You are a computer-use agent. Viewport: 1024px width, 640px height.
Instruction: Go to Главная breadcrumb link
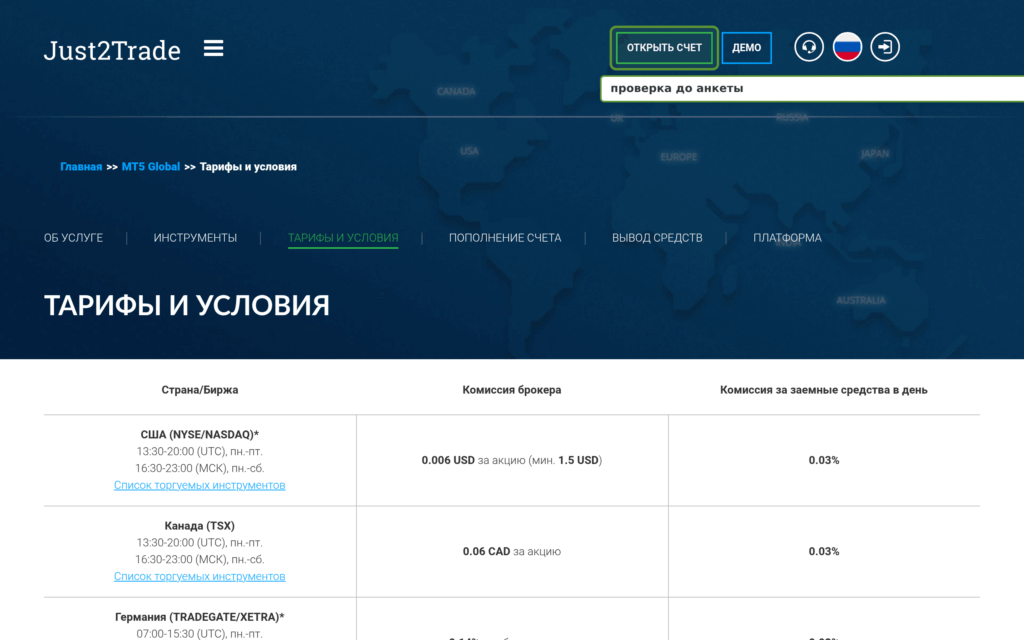[81, 167]
